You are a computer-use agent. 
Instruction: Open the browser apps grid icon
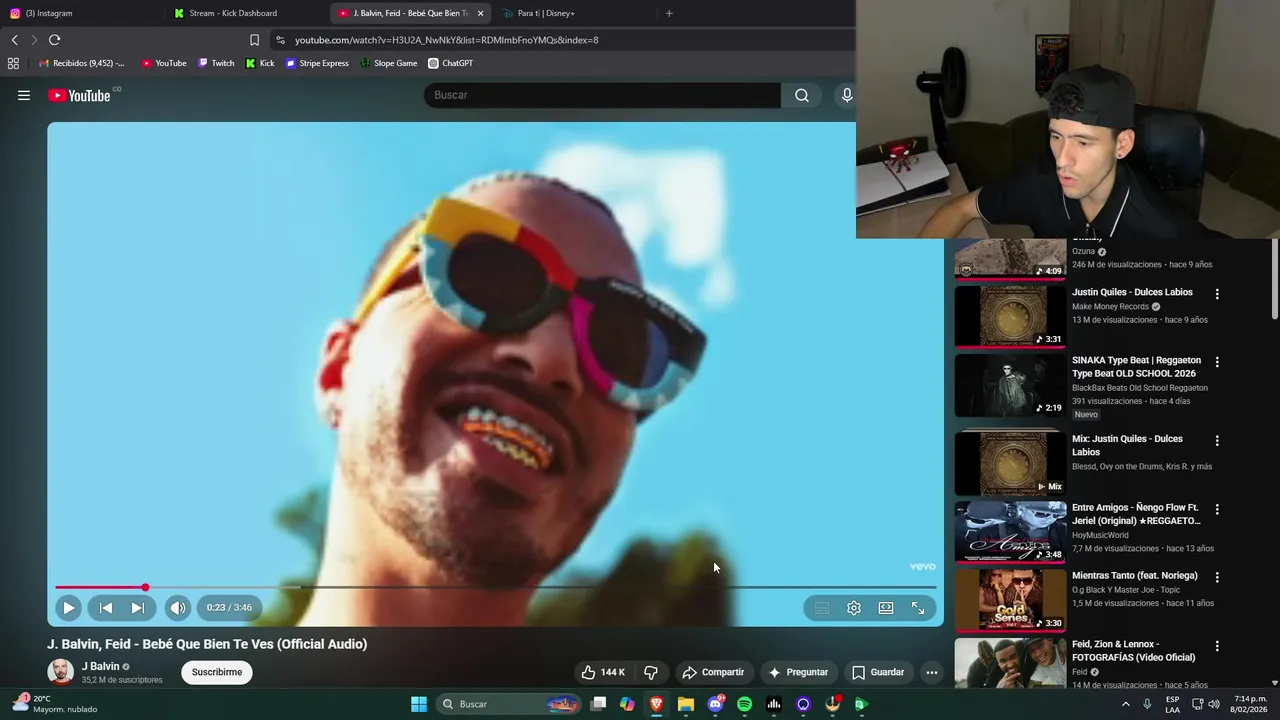(13, 63)
